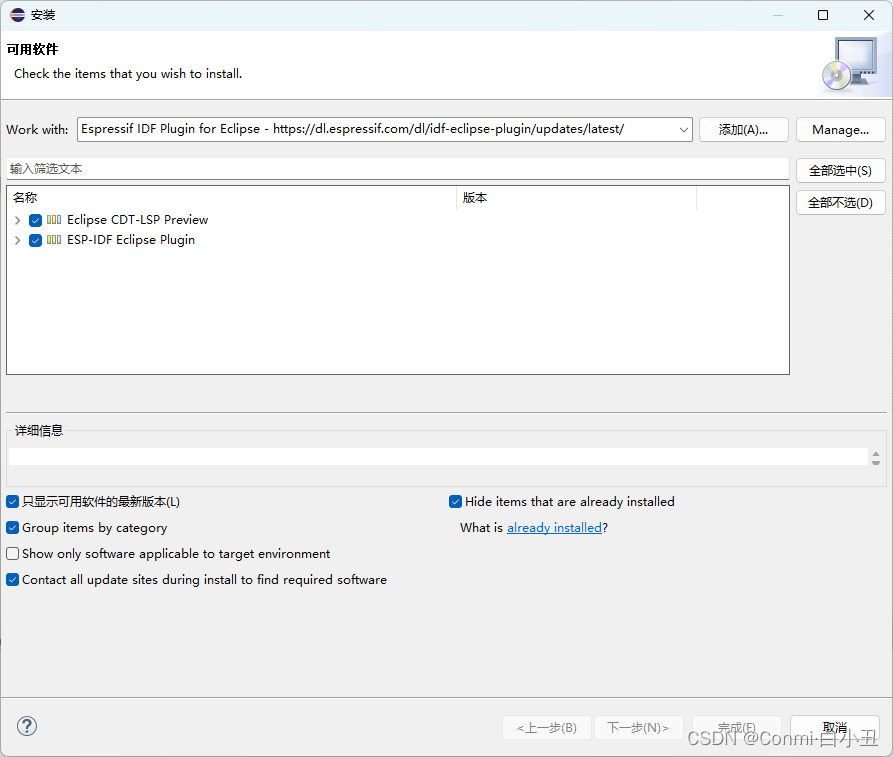The width and height of the screenshot is (893, 757).
Task: Uncheck the Eclipse CDT-LSP Preview item
Action: coord(35,220)
